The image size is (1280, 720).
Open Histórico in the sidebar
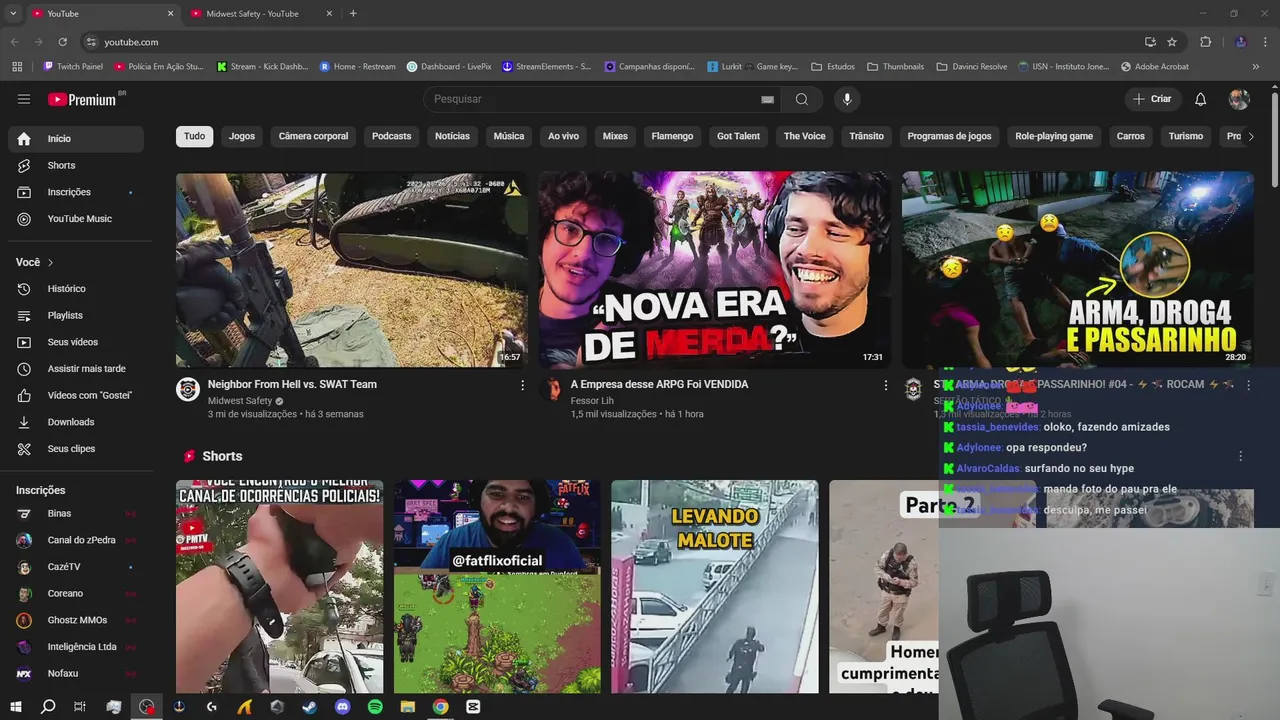[x=76, y=289]
